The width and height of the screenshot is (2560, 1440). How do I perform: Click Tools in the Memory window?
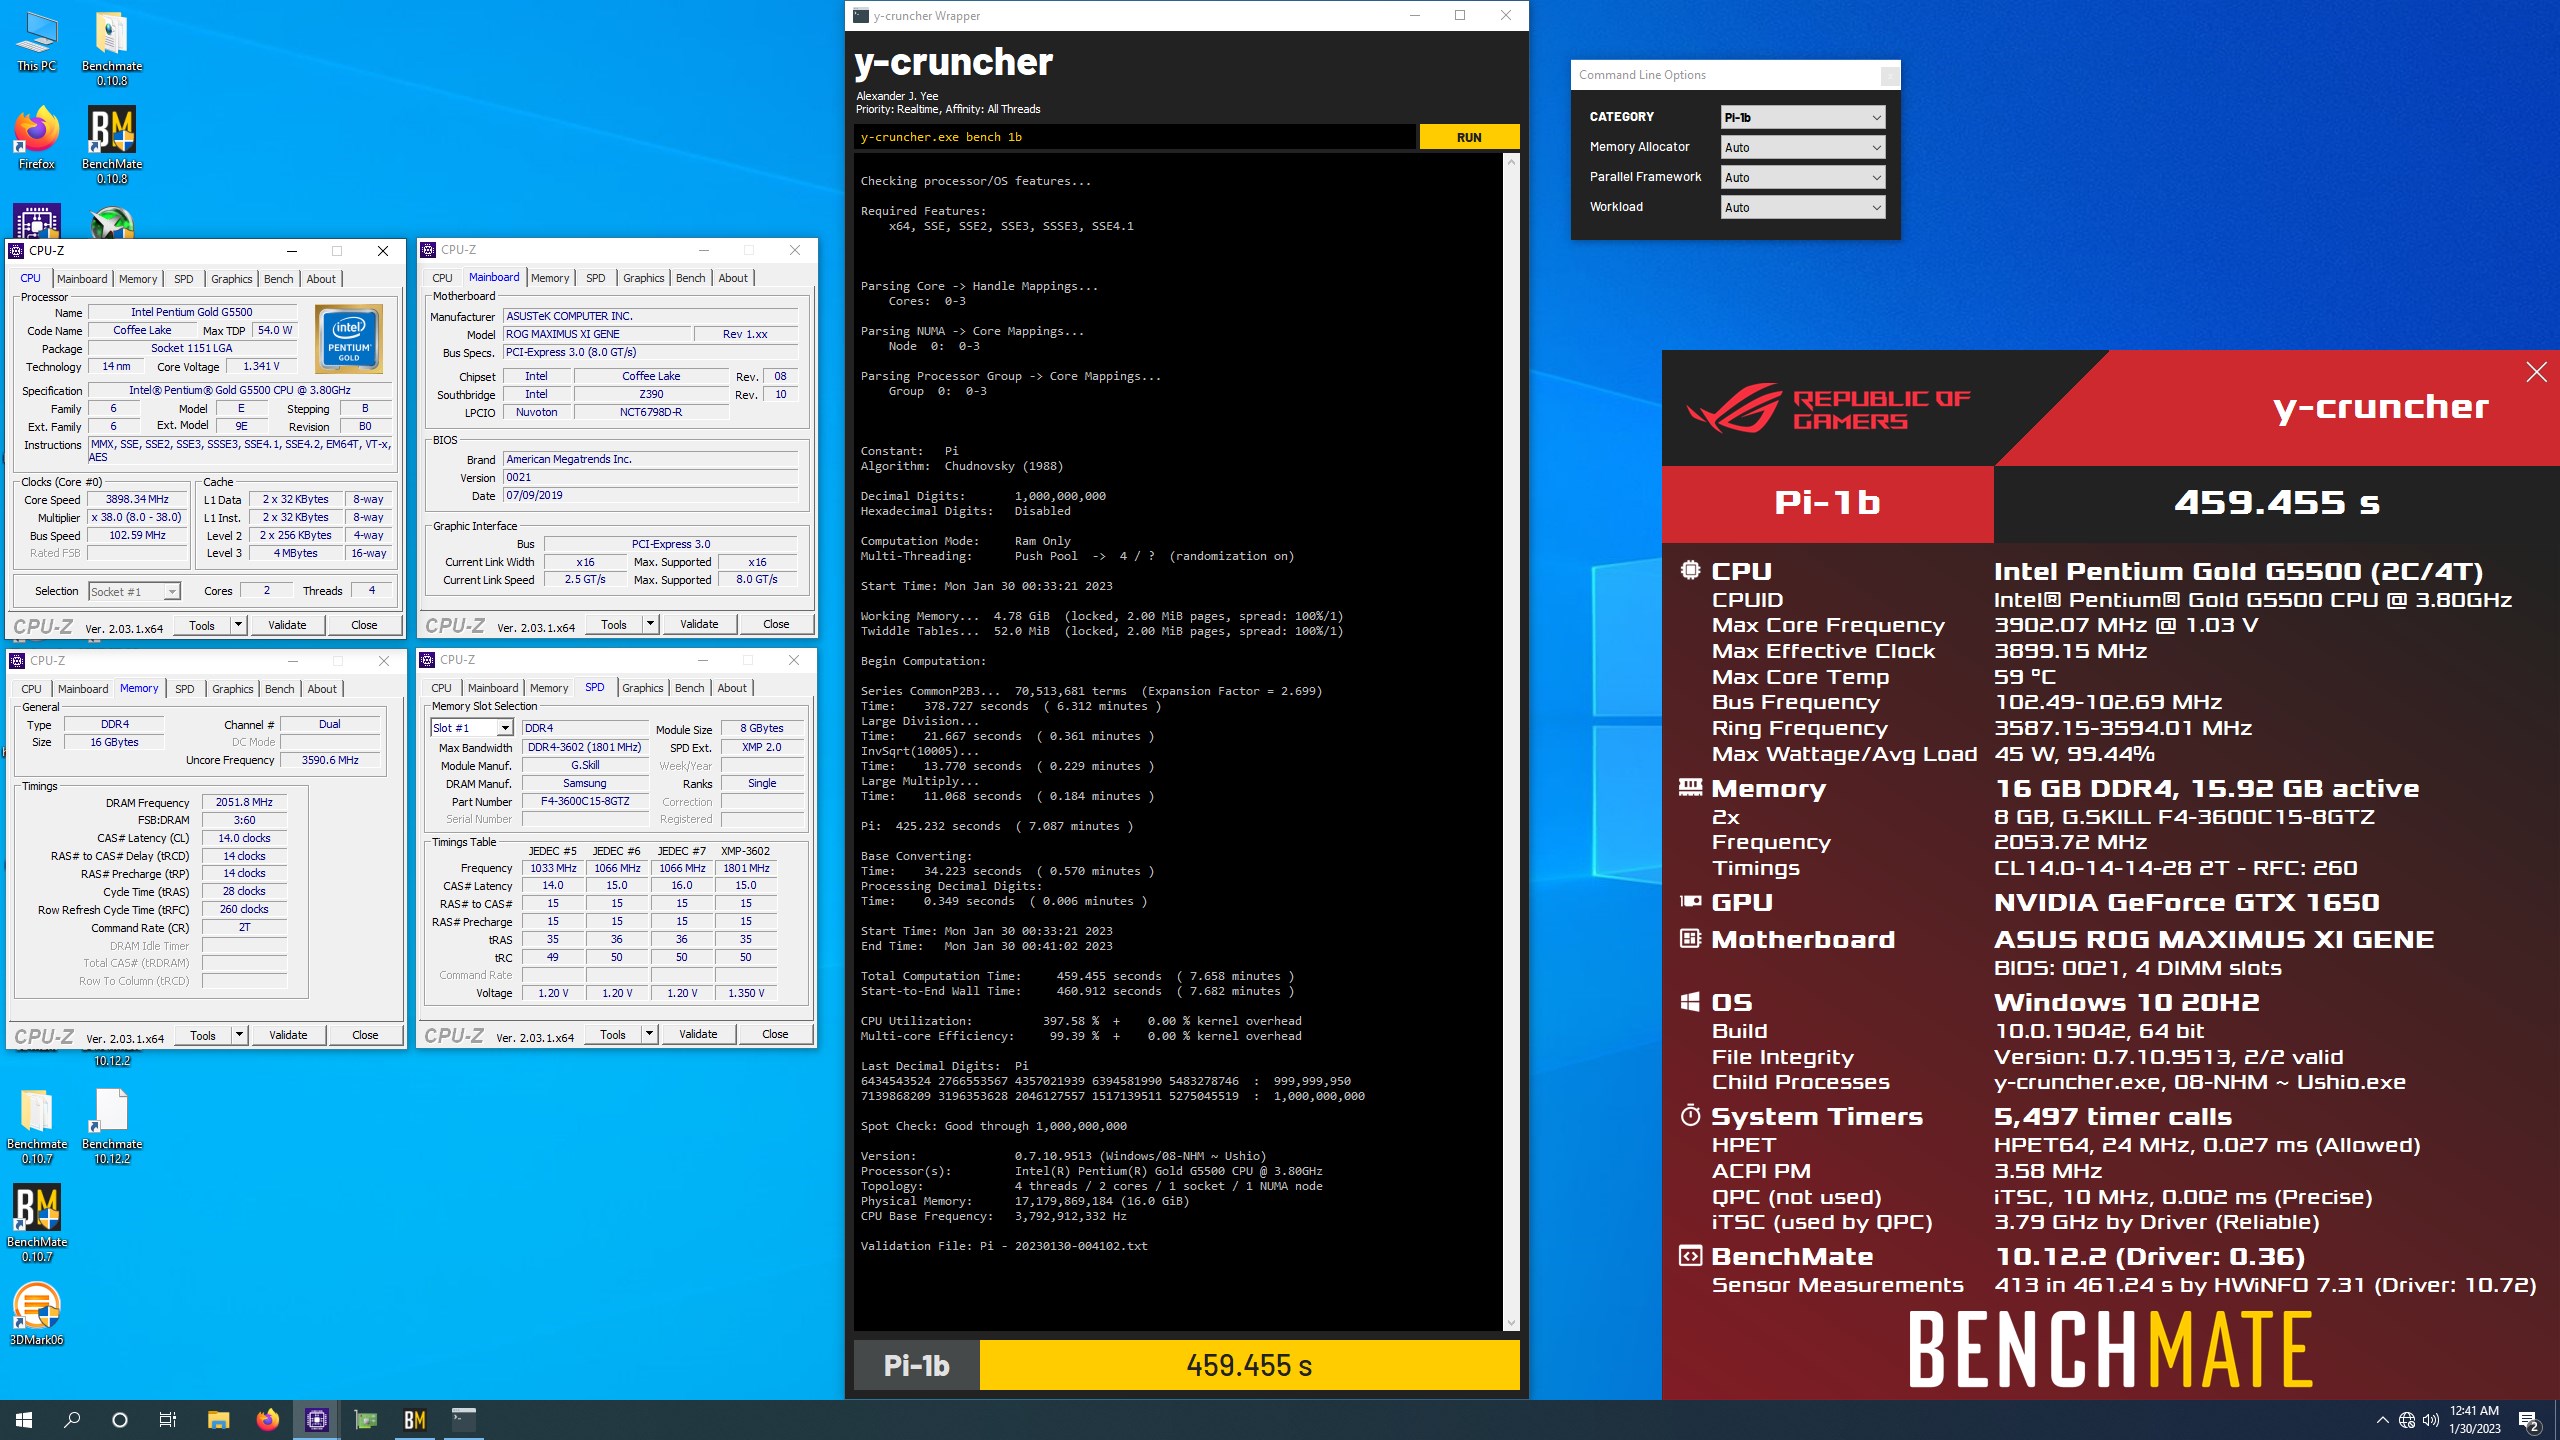(203, 1035)
